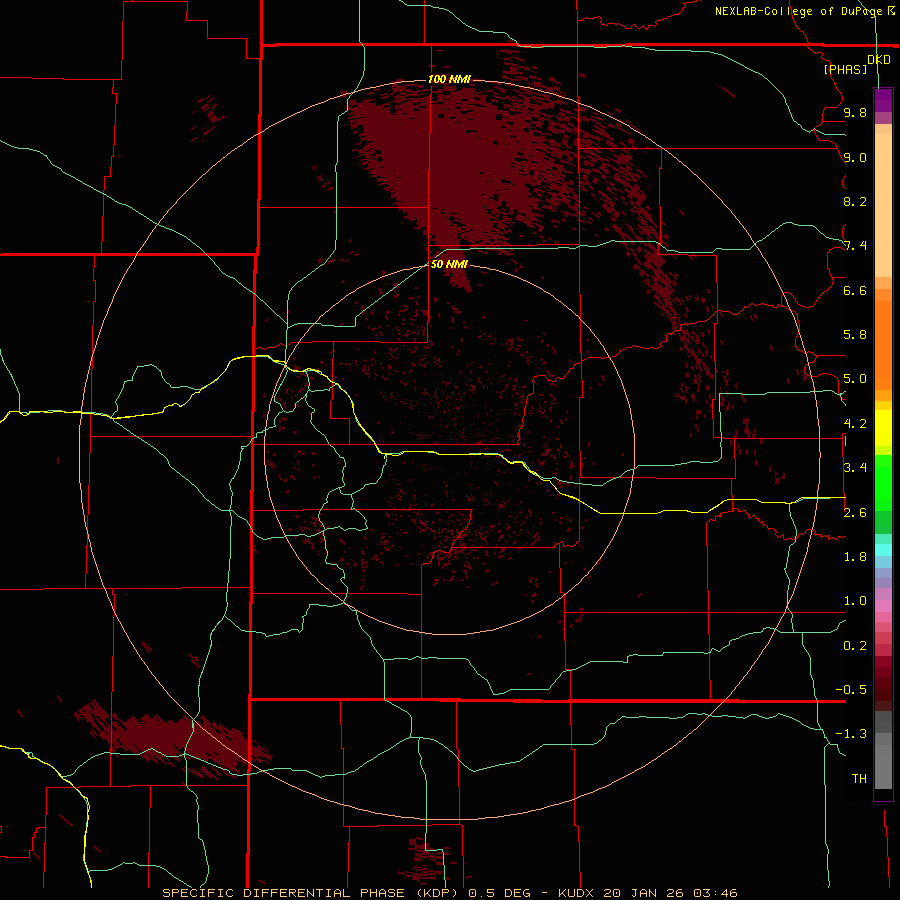Click the 5.0 color scale value

point(855,379)
